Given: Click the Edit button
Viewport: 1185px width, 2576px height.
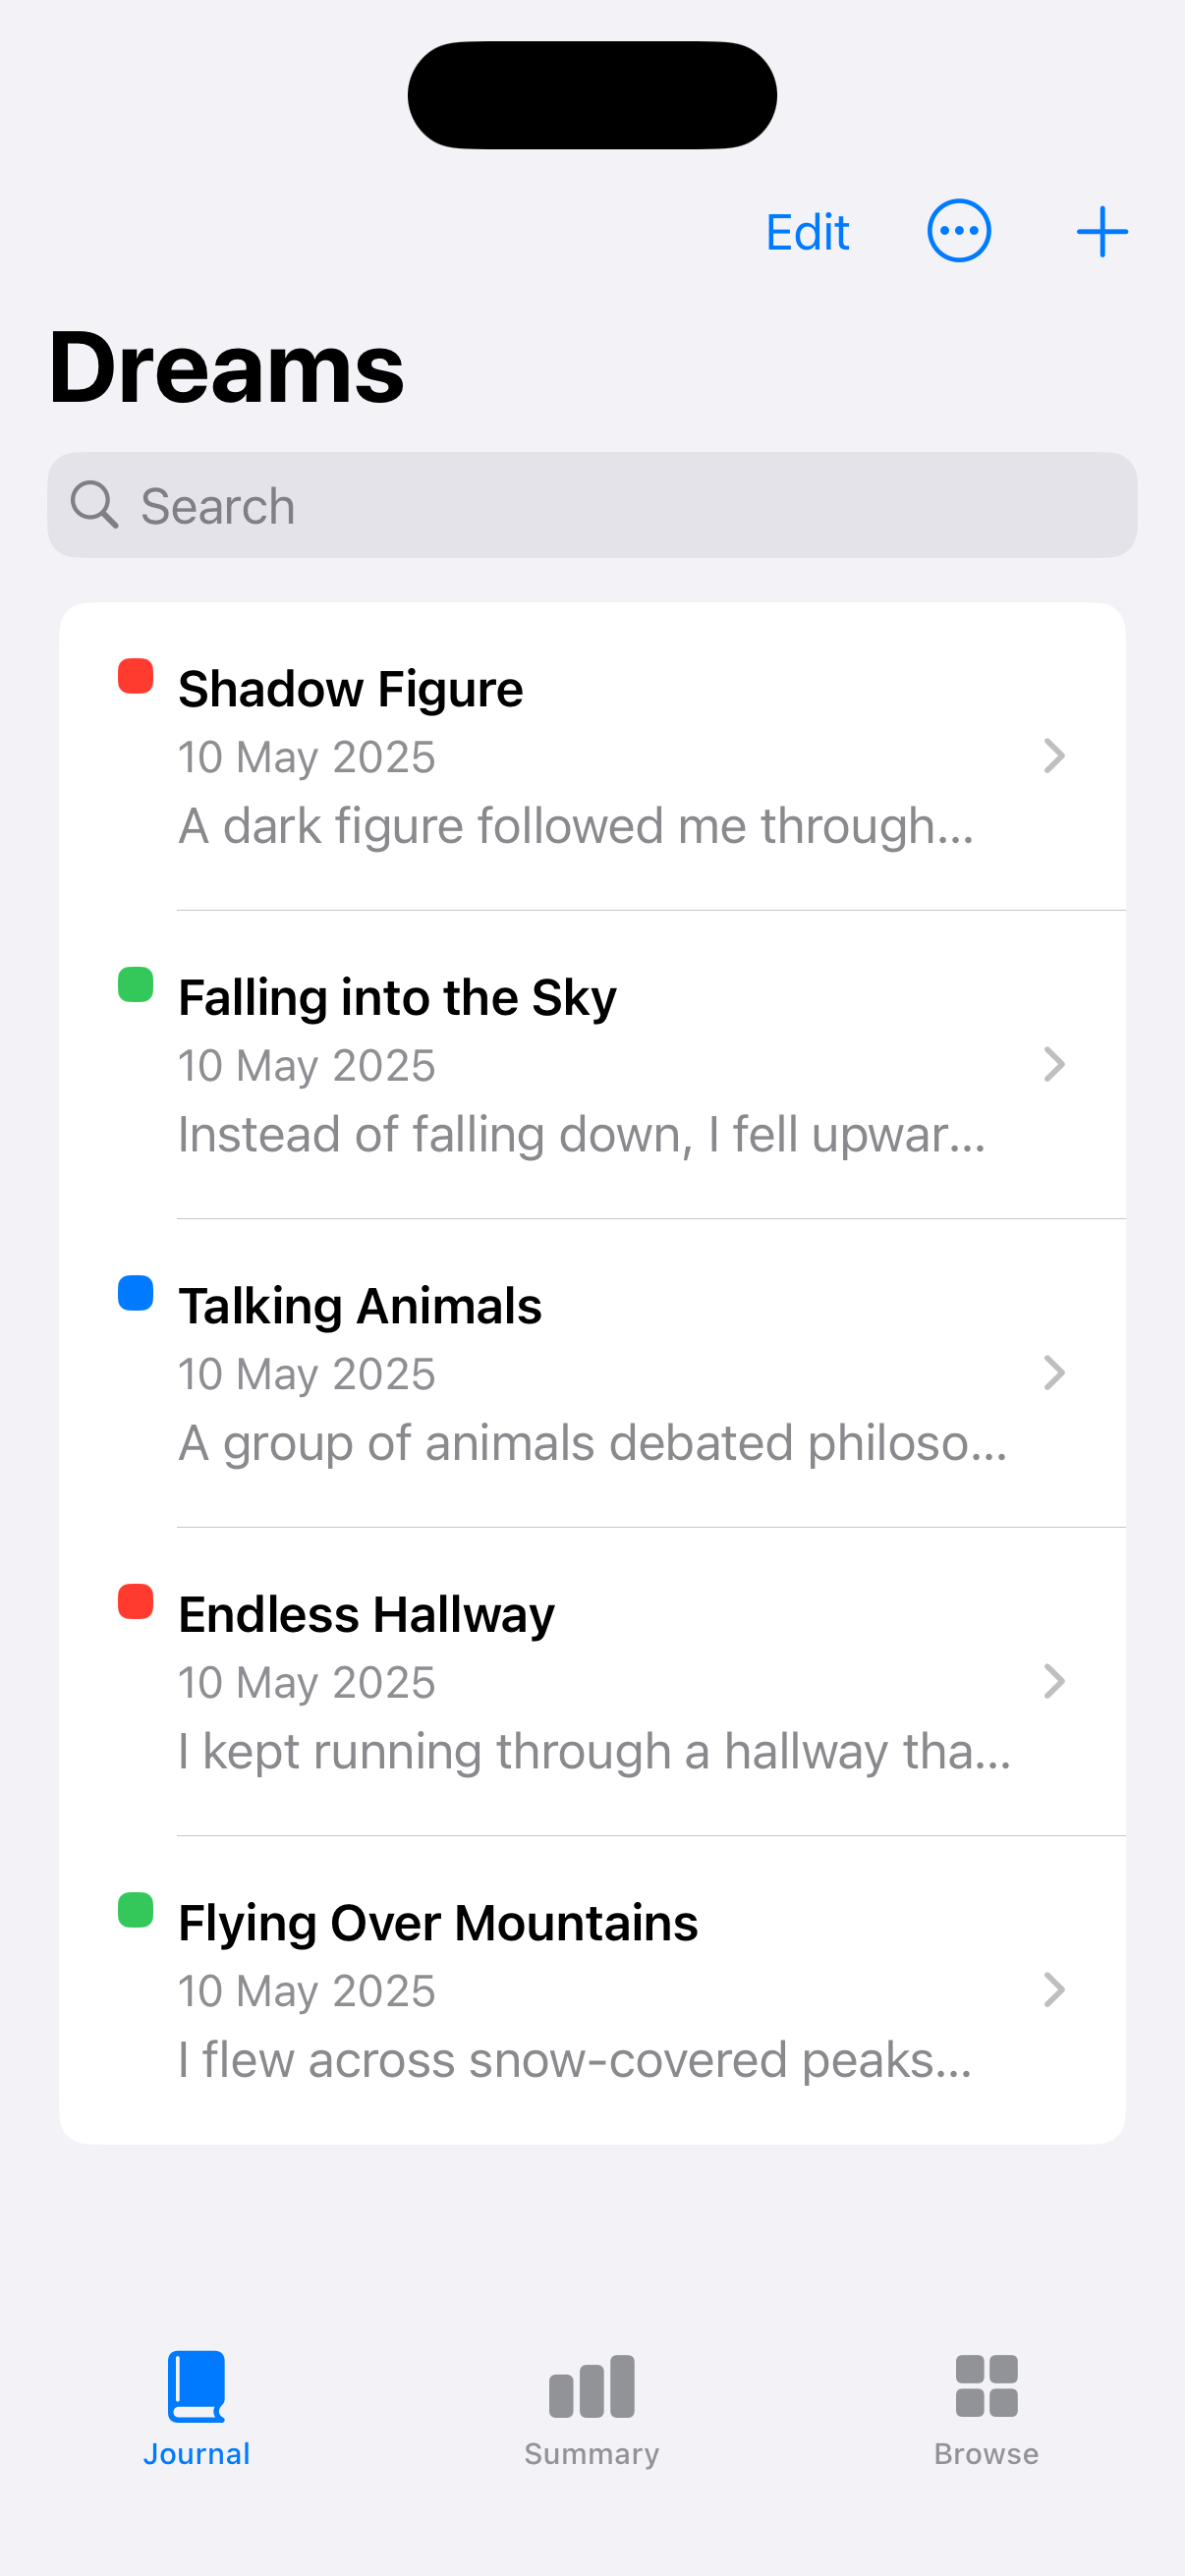Looking at the screenshot, I should tap(807, 232).
